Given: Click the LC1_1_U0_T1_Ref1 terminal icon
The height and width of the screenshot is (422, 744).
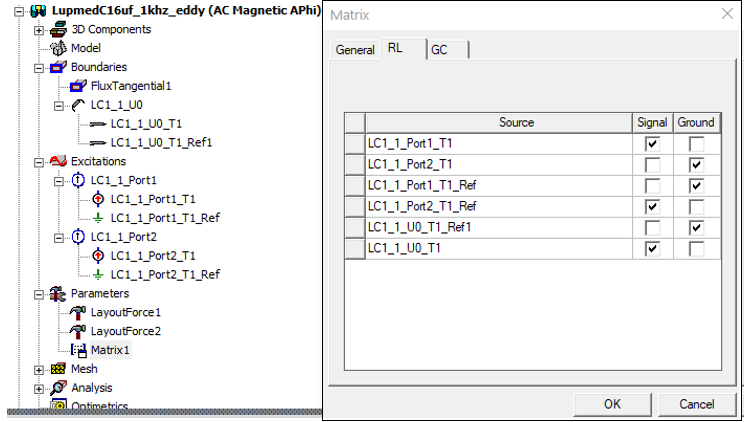Looking at the screenshot, I should (x=98, y=143).
